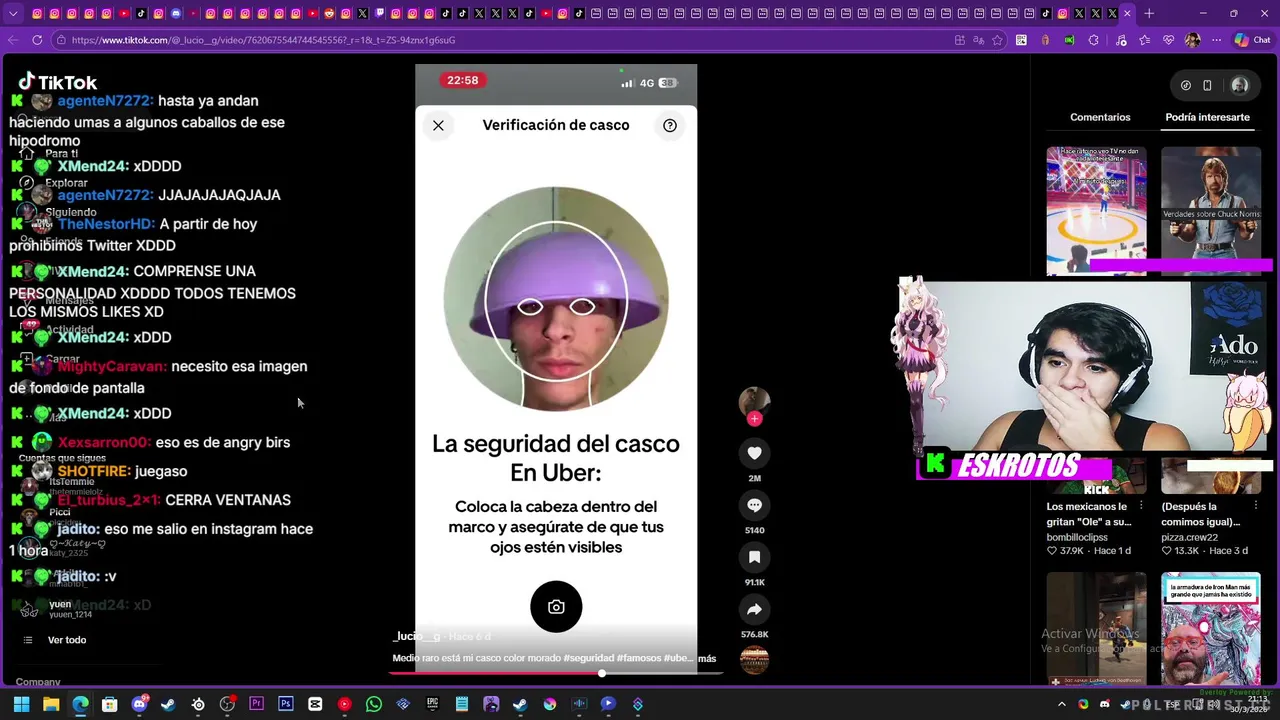
Task: Open the Edge Settings and more menu
Action: [x=1216, y=40]
